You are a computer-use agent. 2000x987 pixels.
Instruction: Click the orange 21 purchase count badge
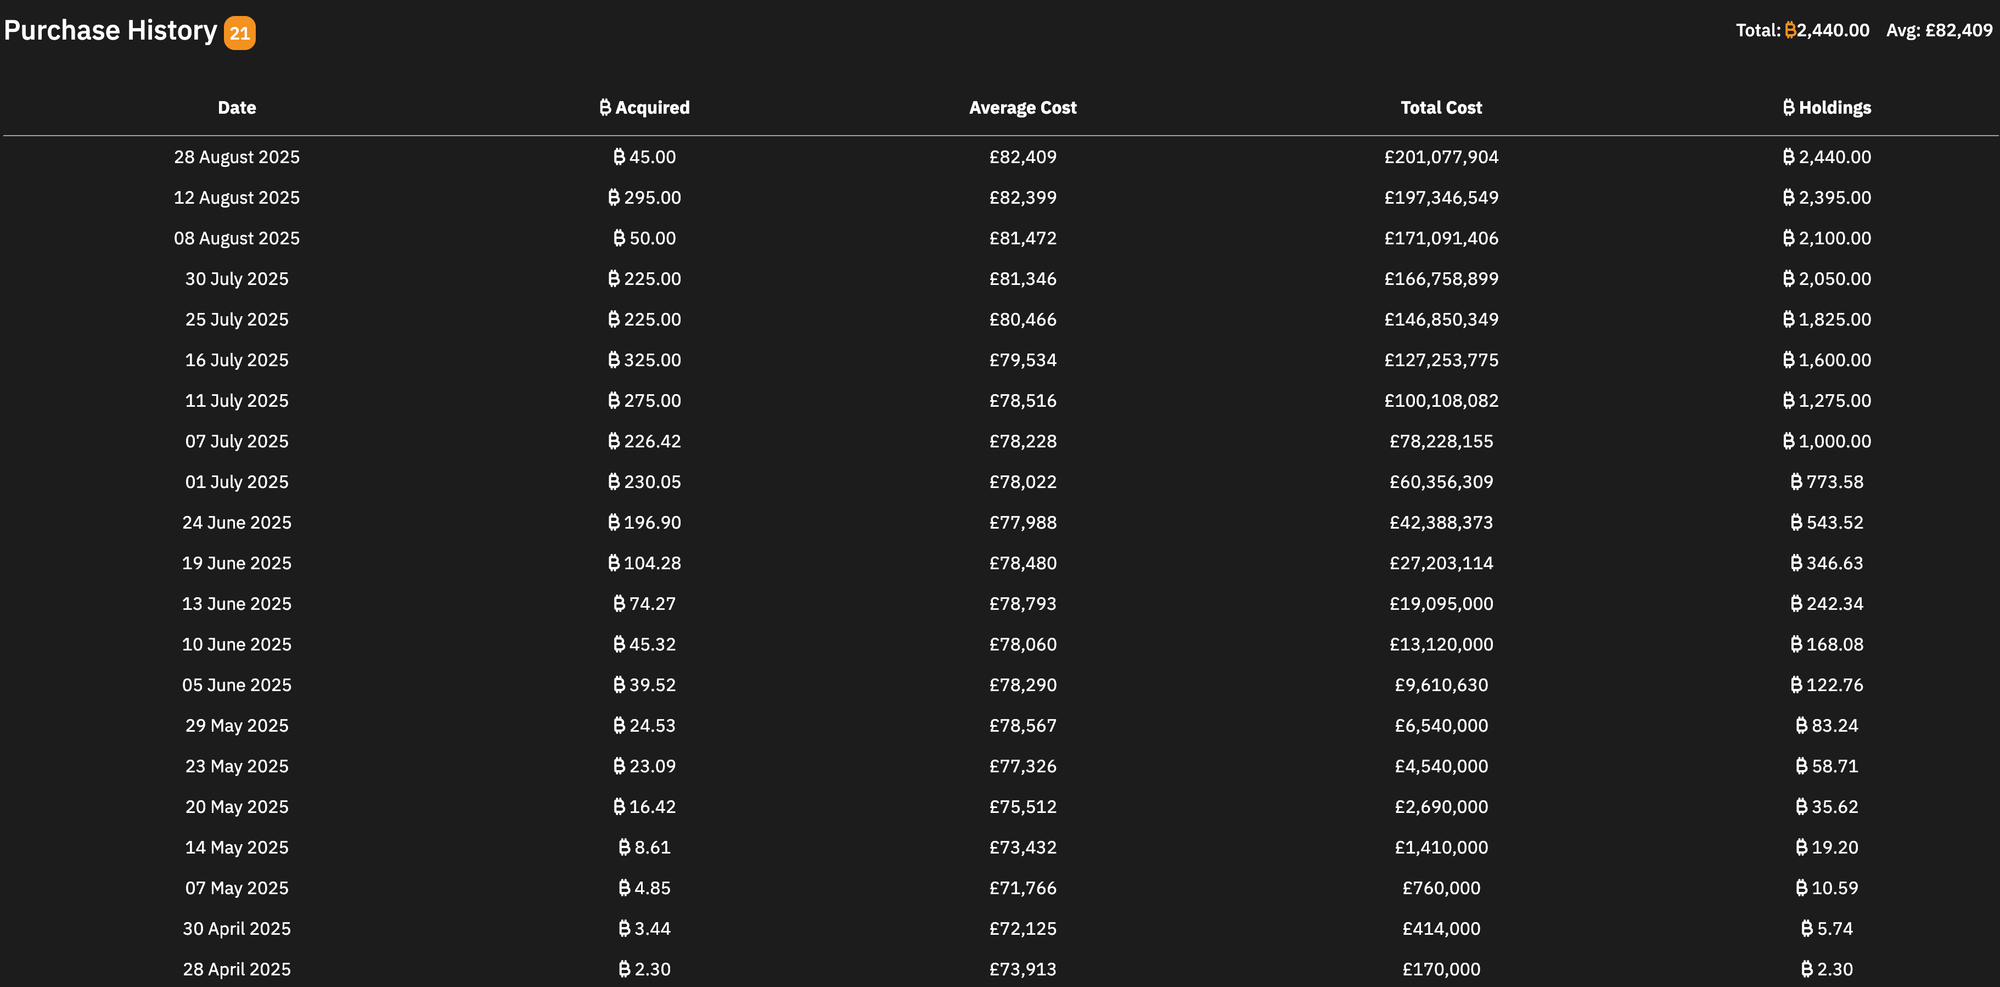[x=239, y=33]
